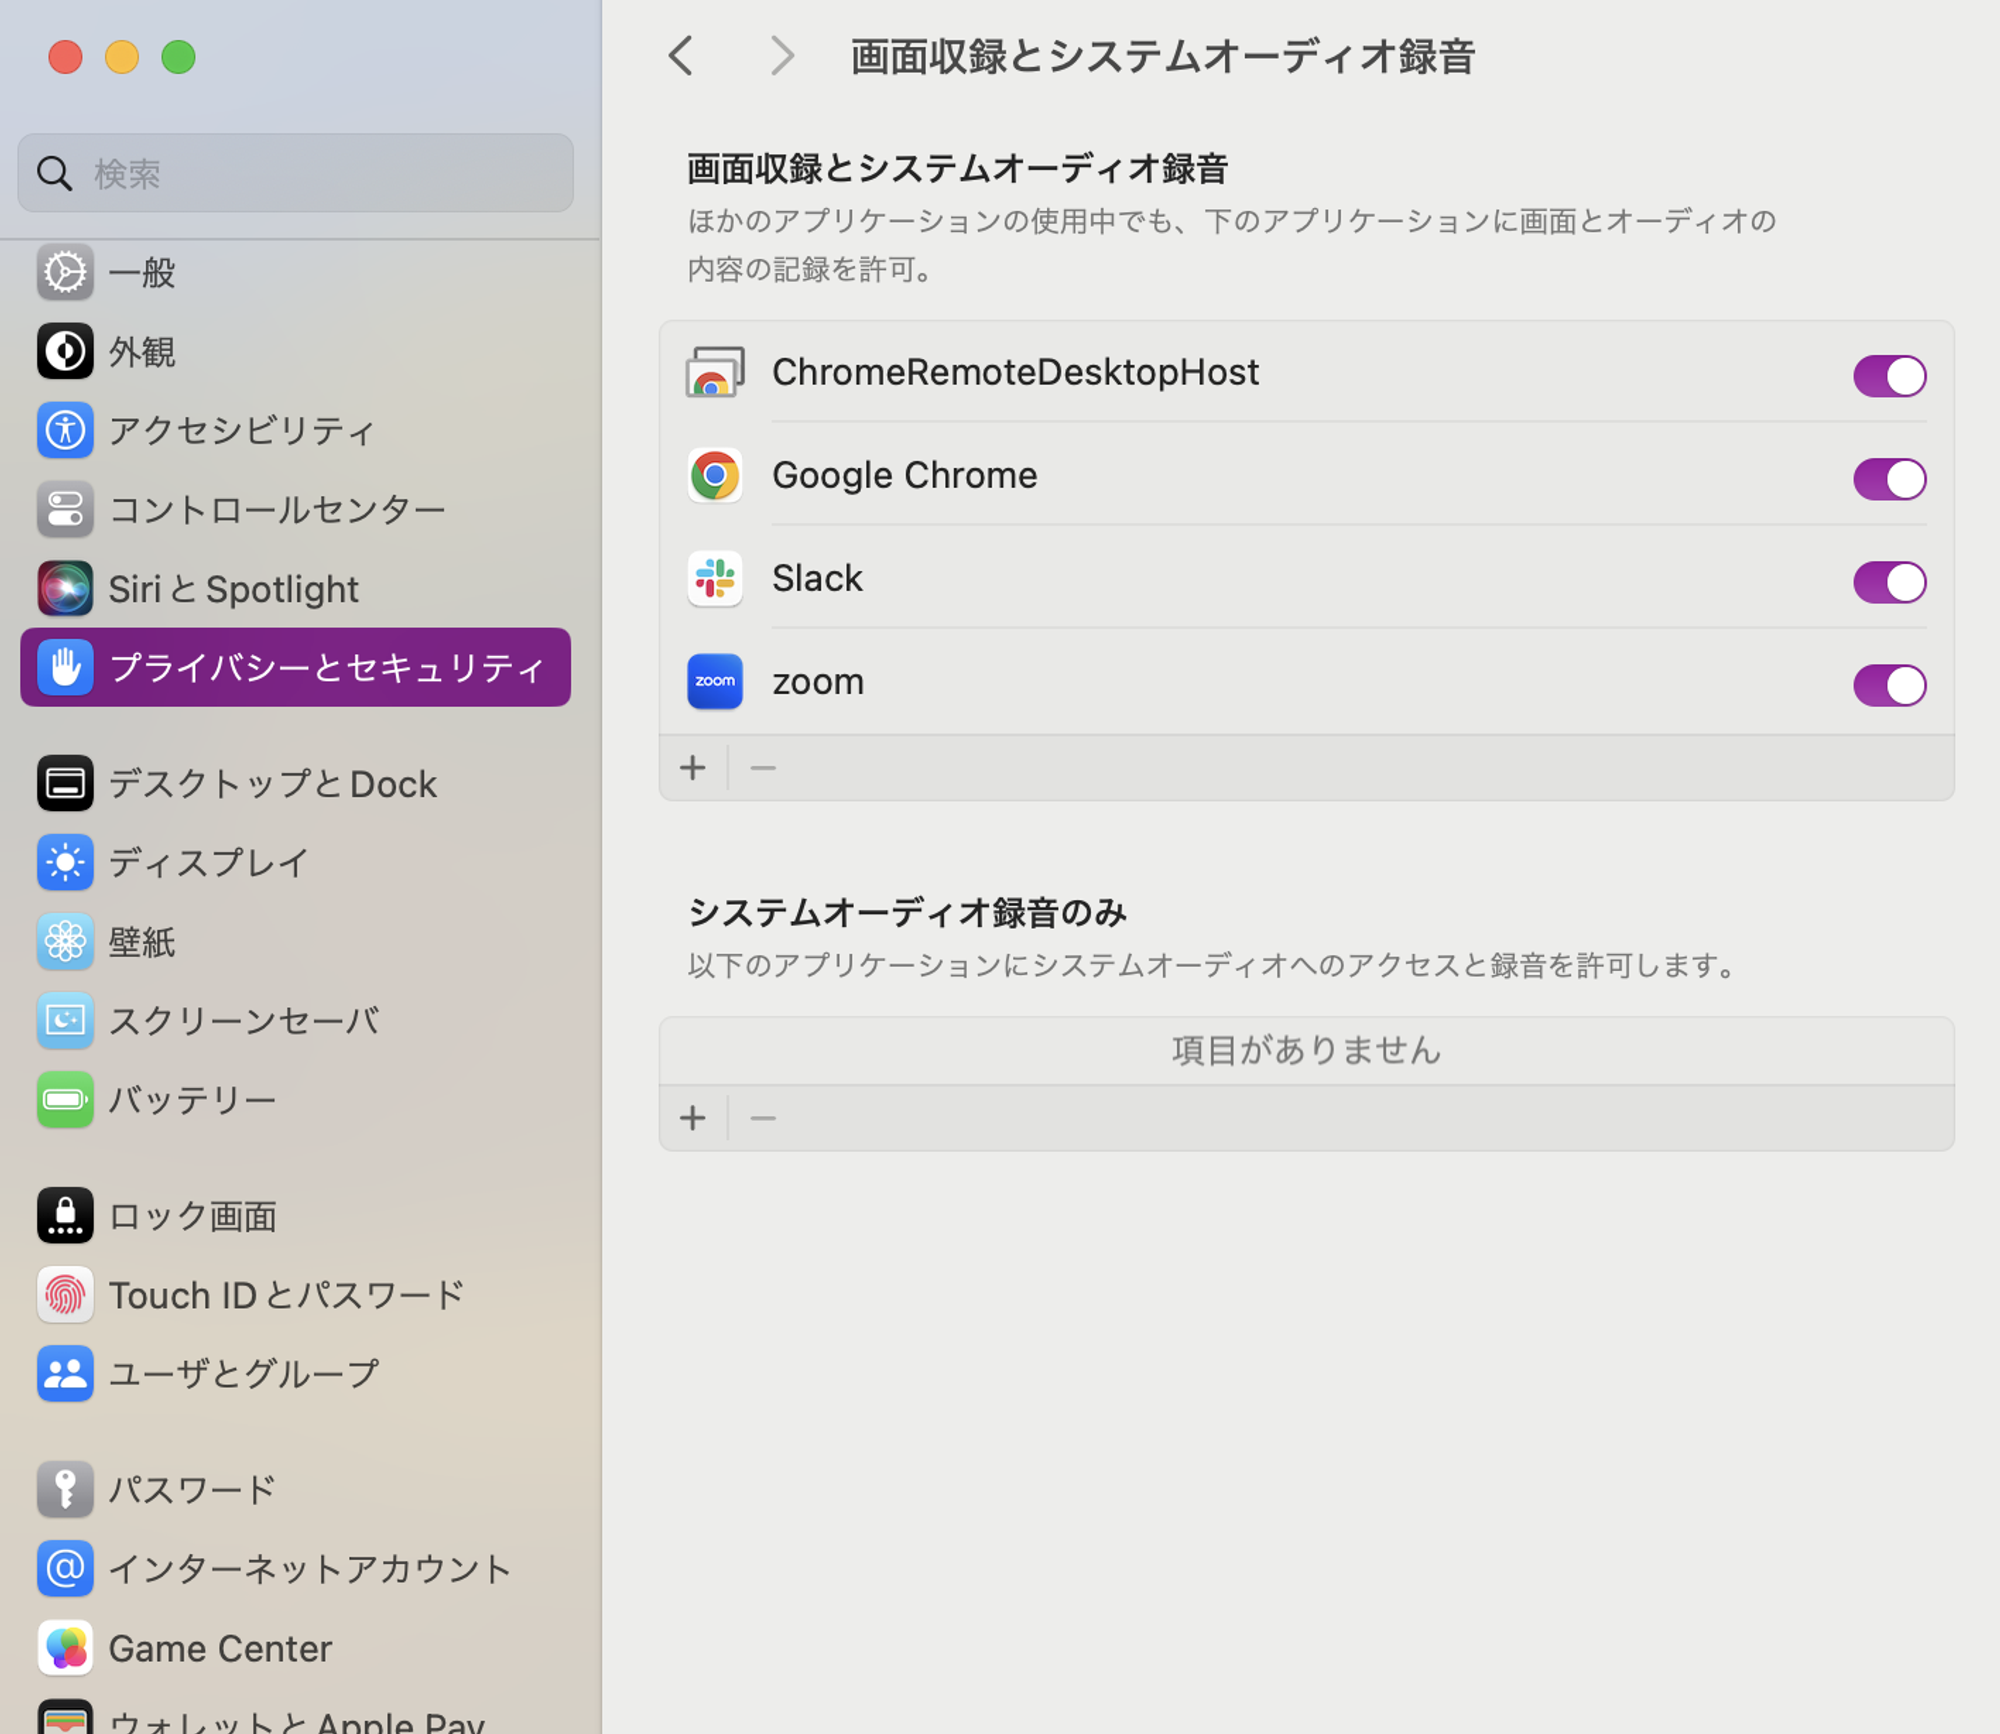Turn off Google Chrome recording toggle
This screenshot has width=2000, height=1734.
coord(1889,479)
